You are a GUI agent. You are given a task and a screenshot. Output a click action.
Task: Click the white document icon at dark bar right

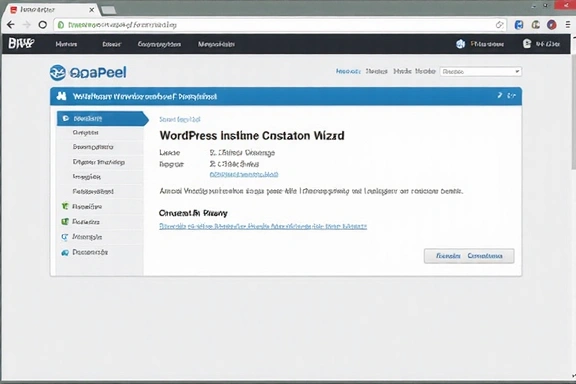527,44
